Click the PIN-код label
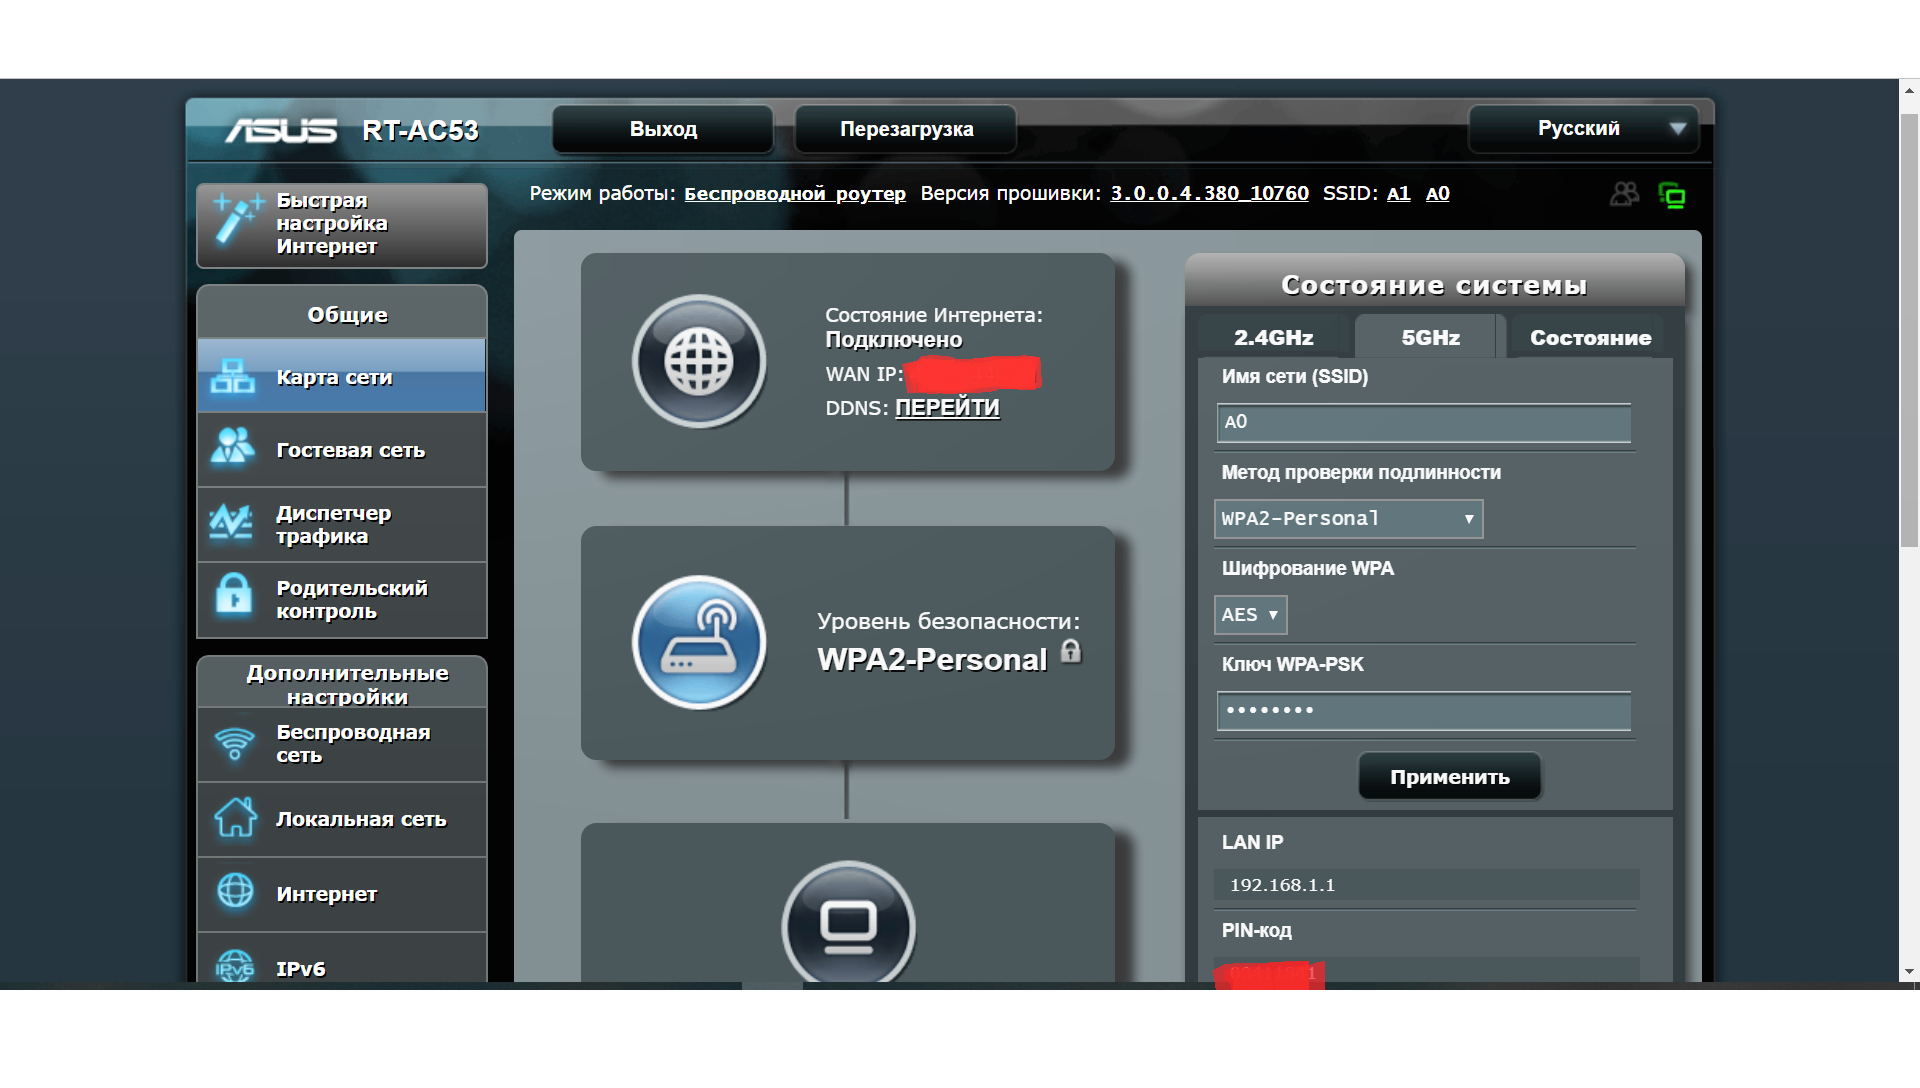This screenshot has height=1088, width=1920. tap(1256, 931)
